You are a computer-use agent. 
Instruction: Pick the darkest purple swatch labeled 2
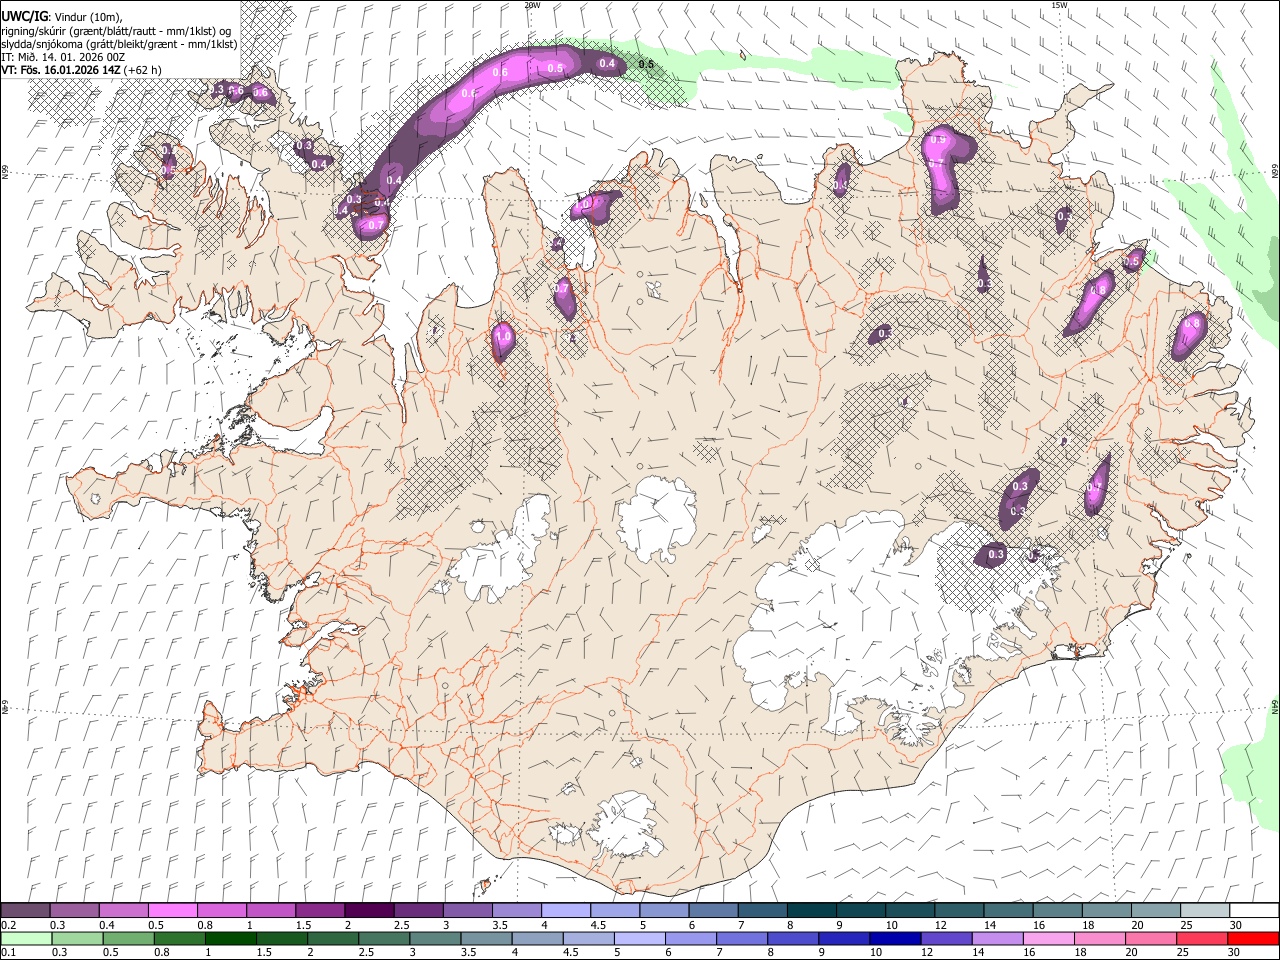[369, 911]
